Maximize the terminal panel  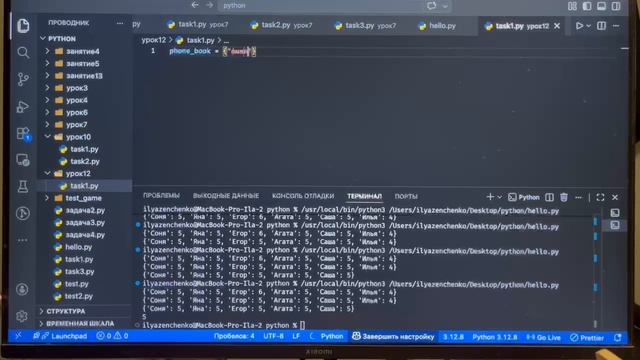[x=600, y=198]
